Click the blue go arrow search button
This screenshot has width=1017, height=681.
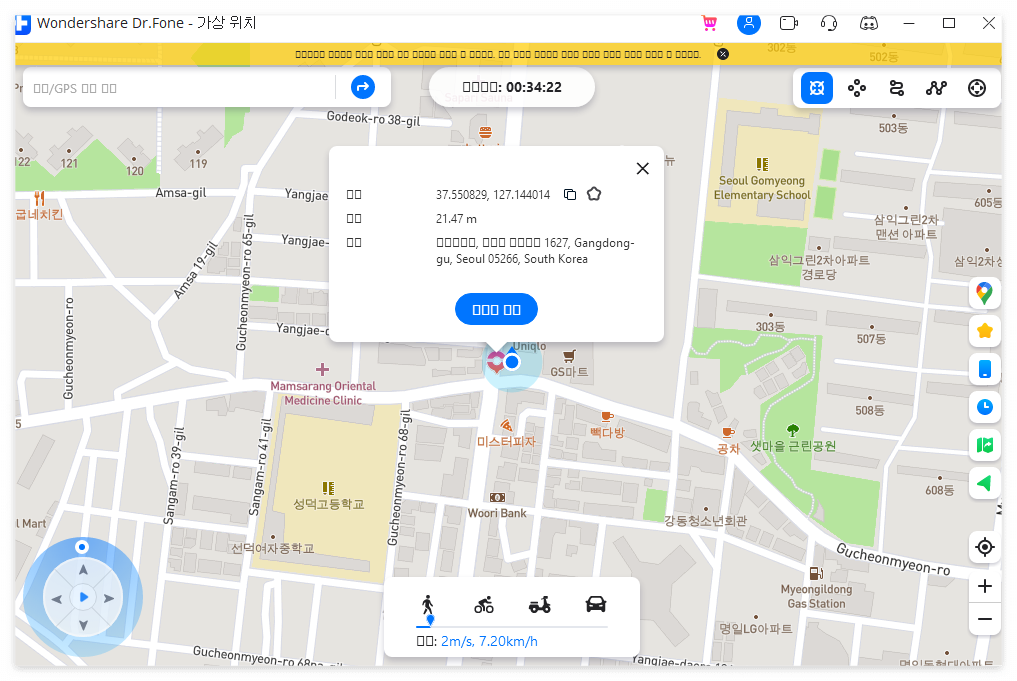(x=363, y=87)
